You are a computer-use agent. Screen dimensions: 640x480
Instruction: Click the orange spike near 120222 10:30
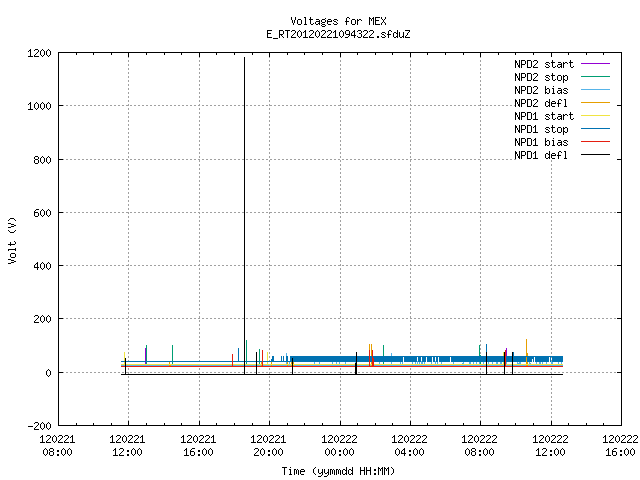[x=527, y=350]
